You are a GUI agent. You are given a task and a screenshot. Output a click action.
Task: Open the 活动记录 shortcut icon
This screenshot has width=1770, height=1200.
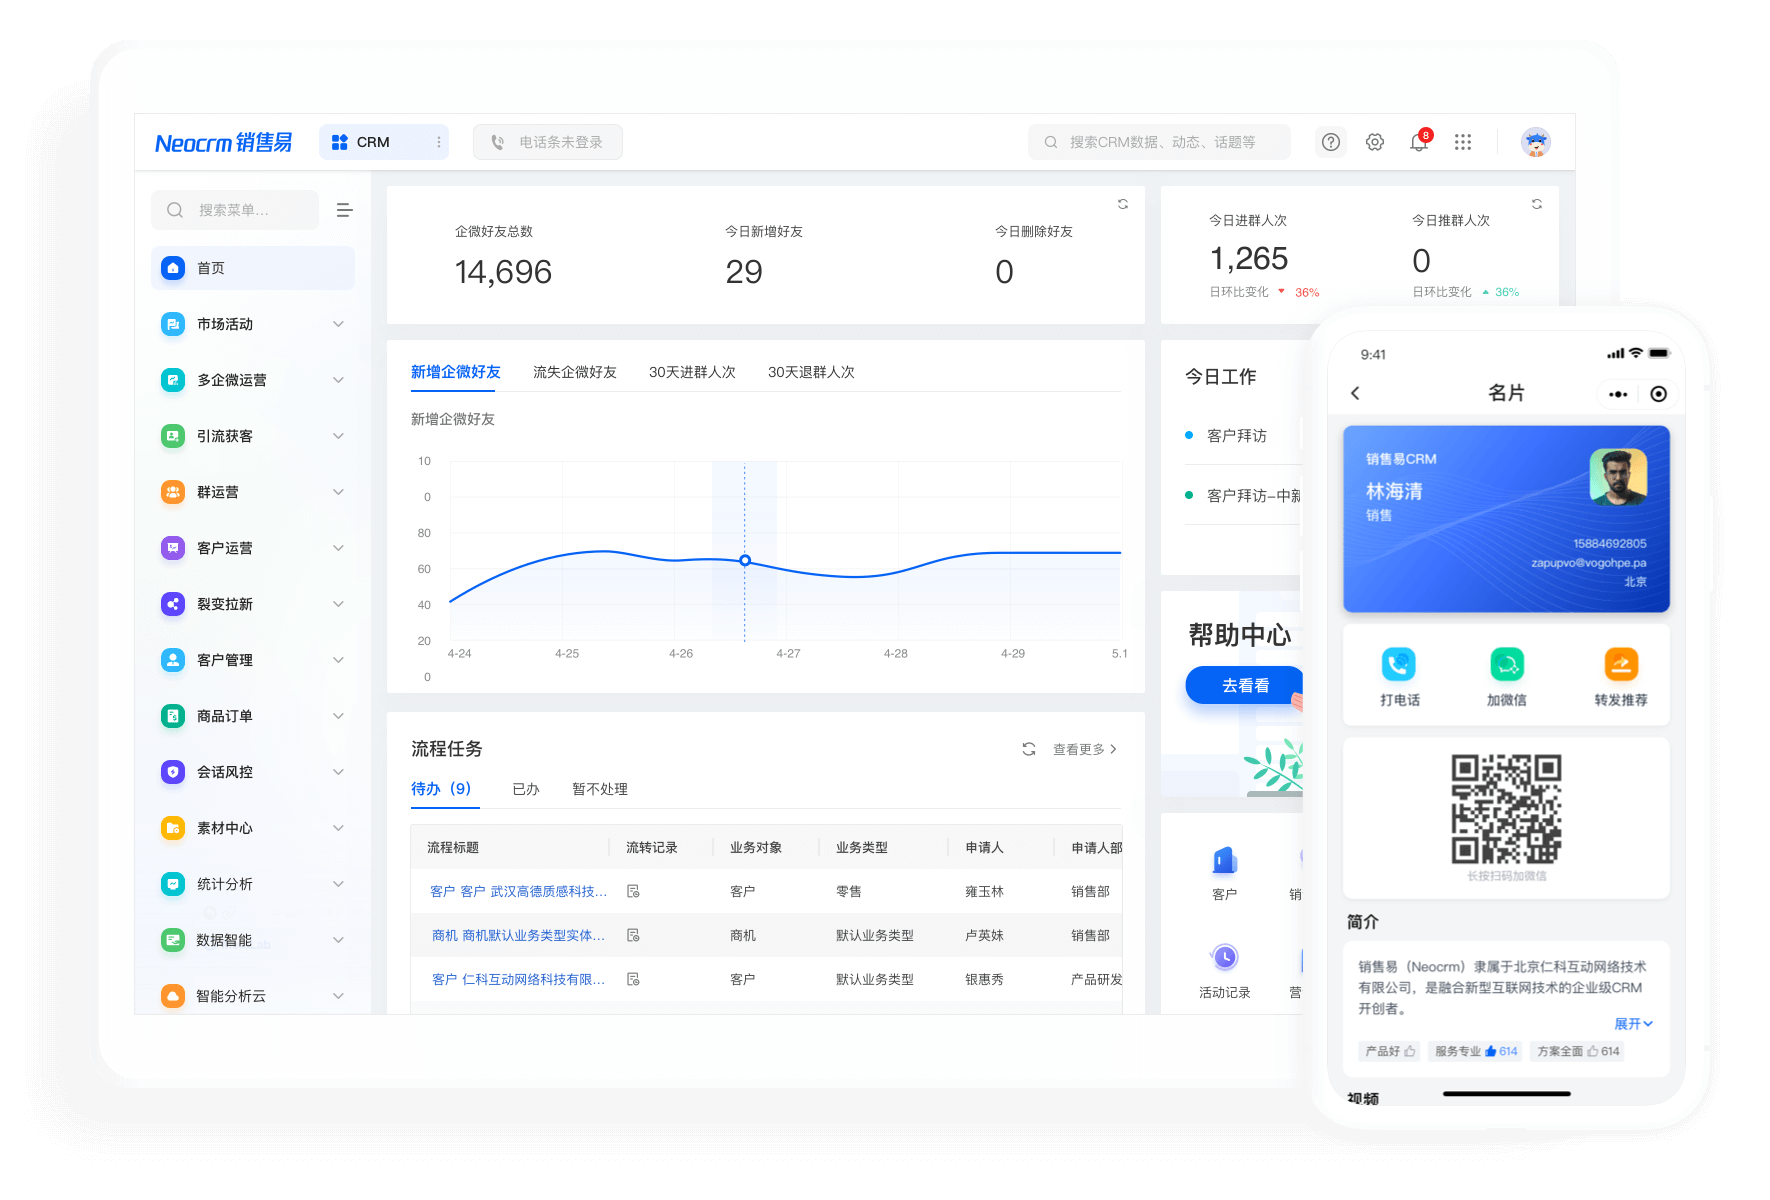pyautogui.click(x=1225, y=957)
